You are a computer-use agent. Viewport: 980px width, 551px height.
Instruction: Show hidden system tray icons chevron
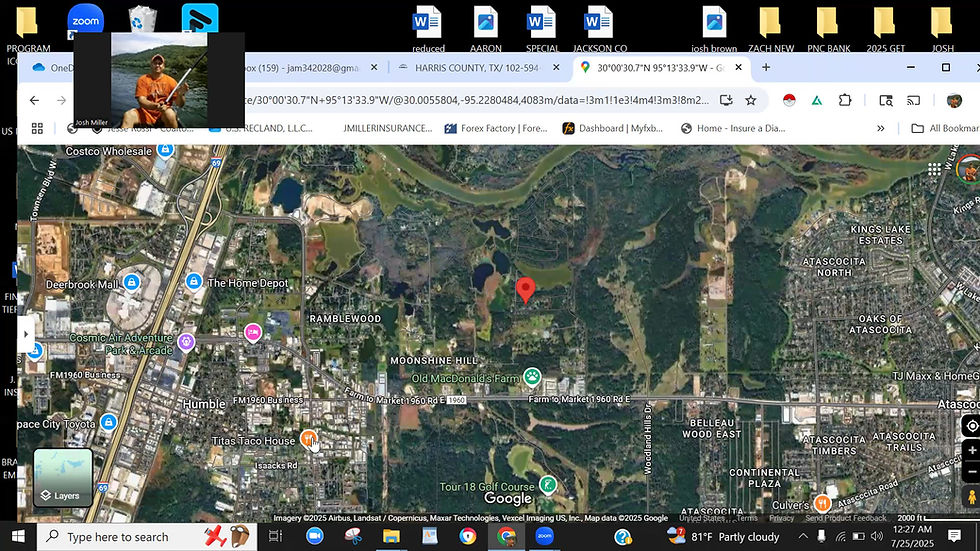(803, 536)
